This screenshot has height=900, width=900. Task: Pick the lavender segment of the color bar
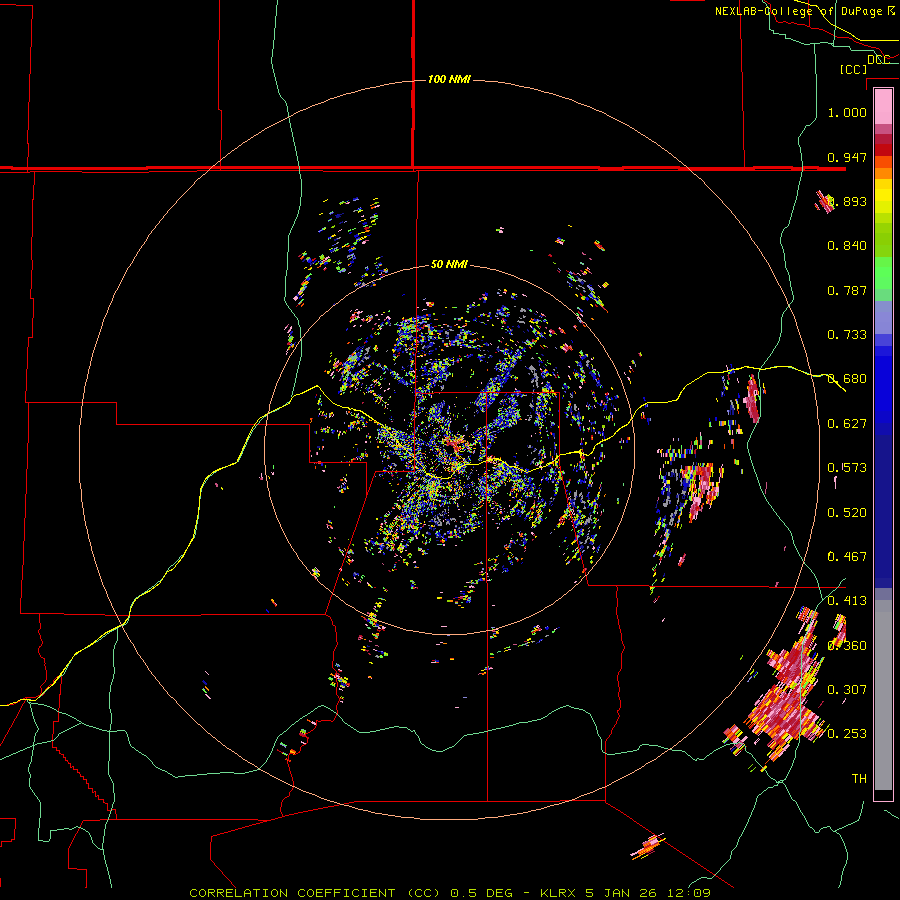click(883, 317)
